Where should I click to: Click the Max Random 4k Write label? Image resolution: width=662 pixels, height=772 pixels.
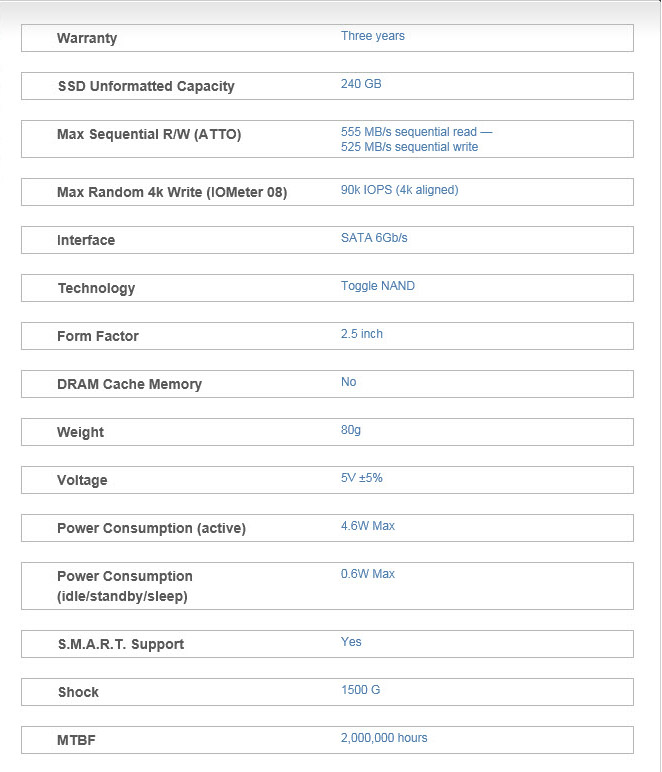pyautogui.click(x=172, y=192)
